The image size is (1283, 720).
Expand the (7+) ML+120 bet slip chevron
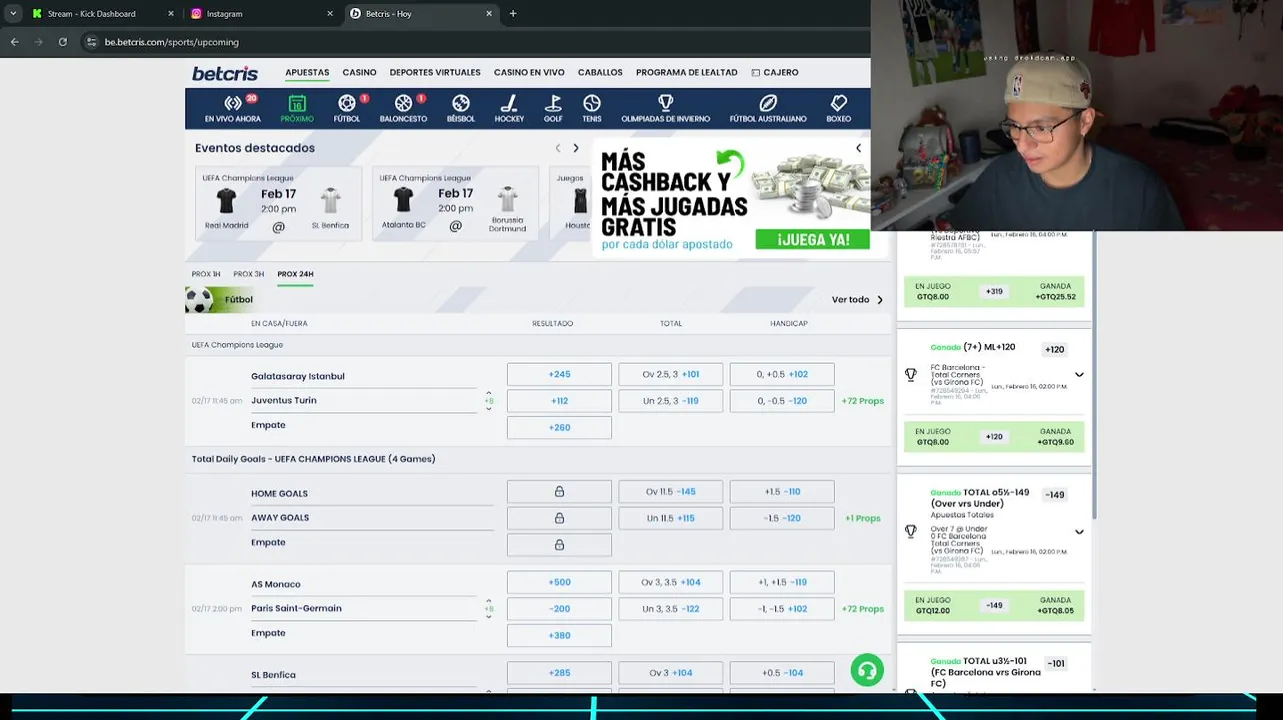point(1079,375)
